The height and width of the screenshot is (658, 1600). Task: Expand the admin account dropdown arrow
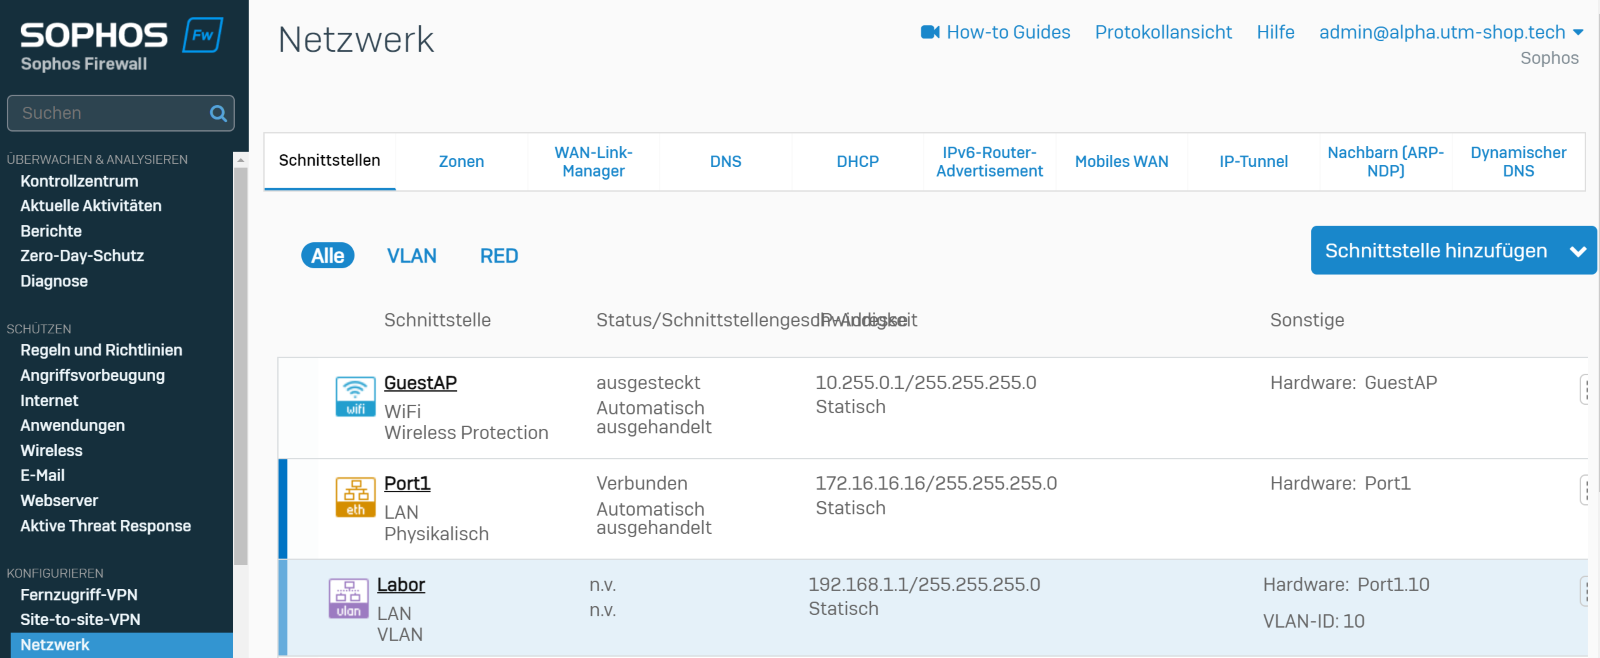point(1578,32)
